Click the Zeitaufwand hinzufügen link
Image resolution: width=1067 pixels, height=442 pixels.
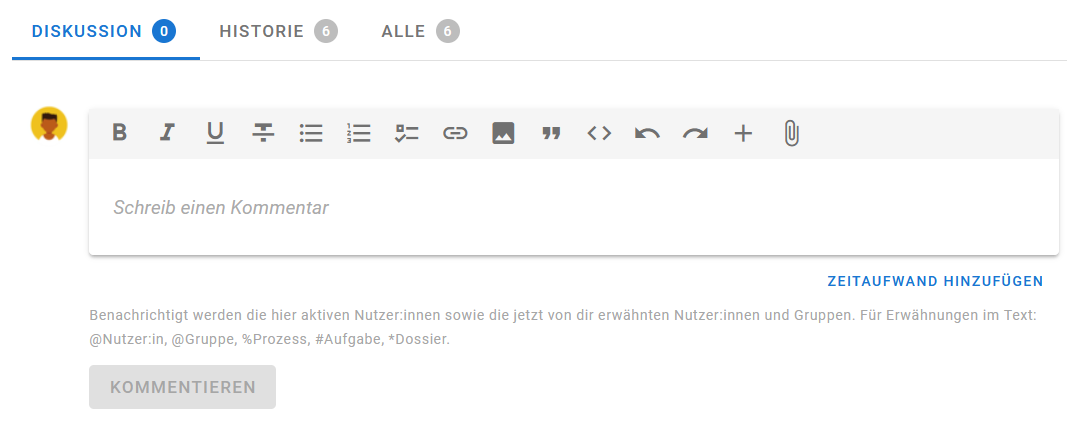coord(935,281)
